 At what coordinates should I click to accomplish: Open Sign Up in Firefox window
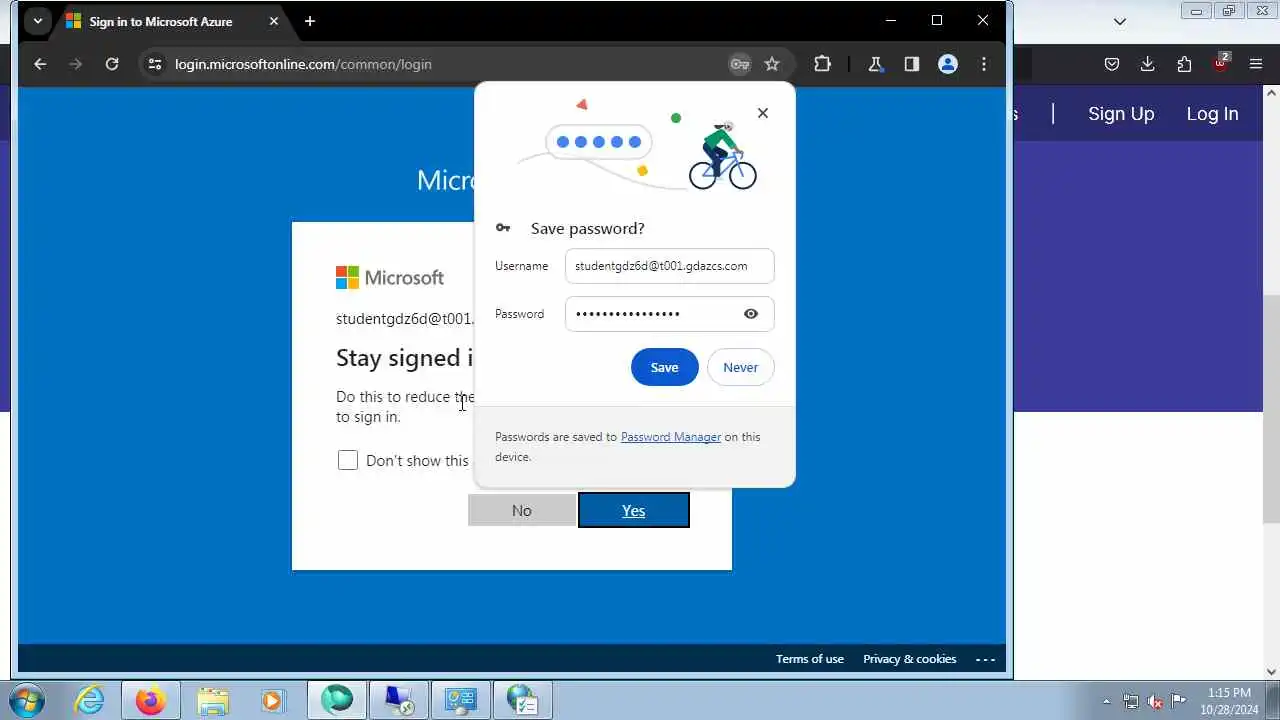pyautogui.click(x=1121, y=114)
